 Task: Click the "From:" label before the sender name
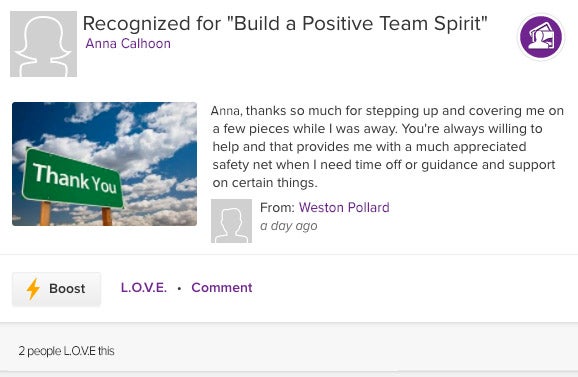coord(277,207)
